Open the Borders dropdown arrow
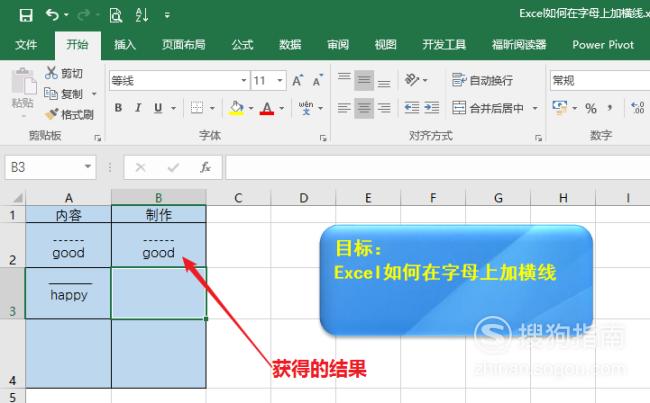Screen dimensions: 650x403 (212, 108)
